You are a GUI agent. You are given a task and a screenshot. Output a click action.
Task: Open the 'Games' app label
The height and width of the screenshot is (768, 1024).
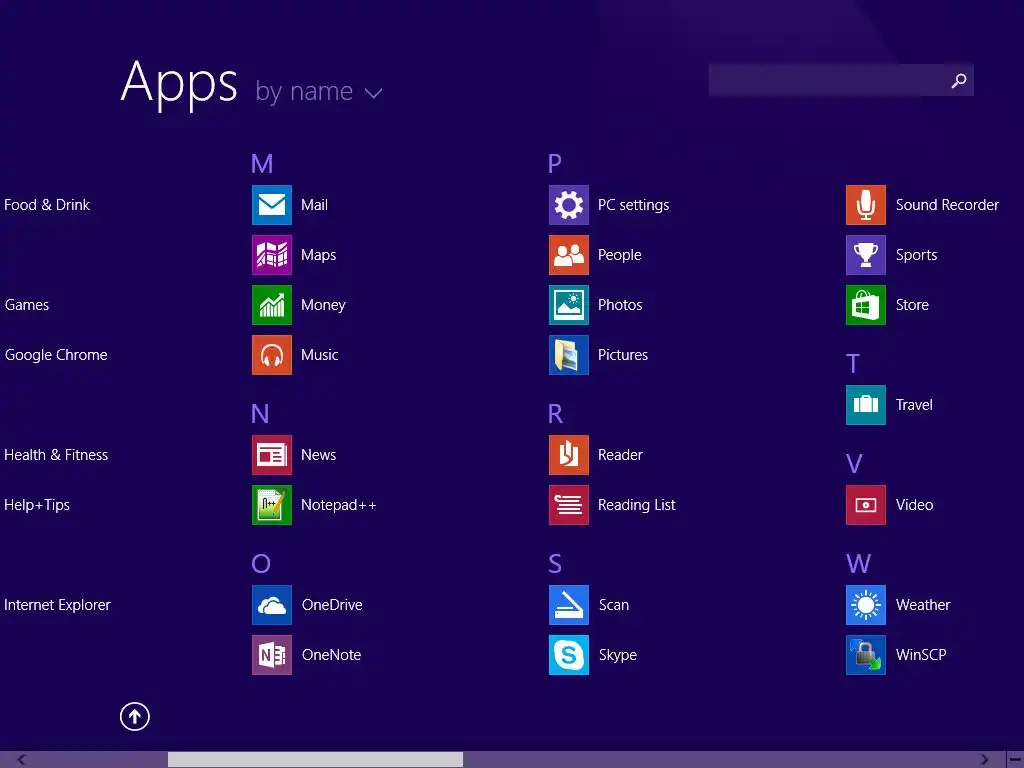click(x=27, y=305)
